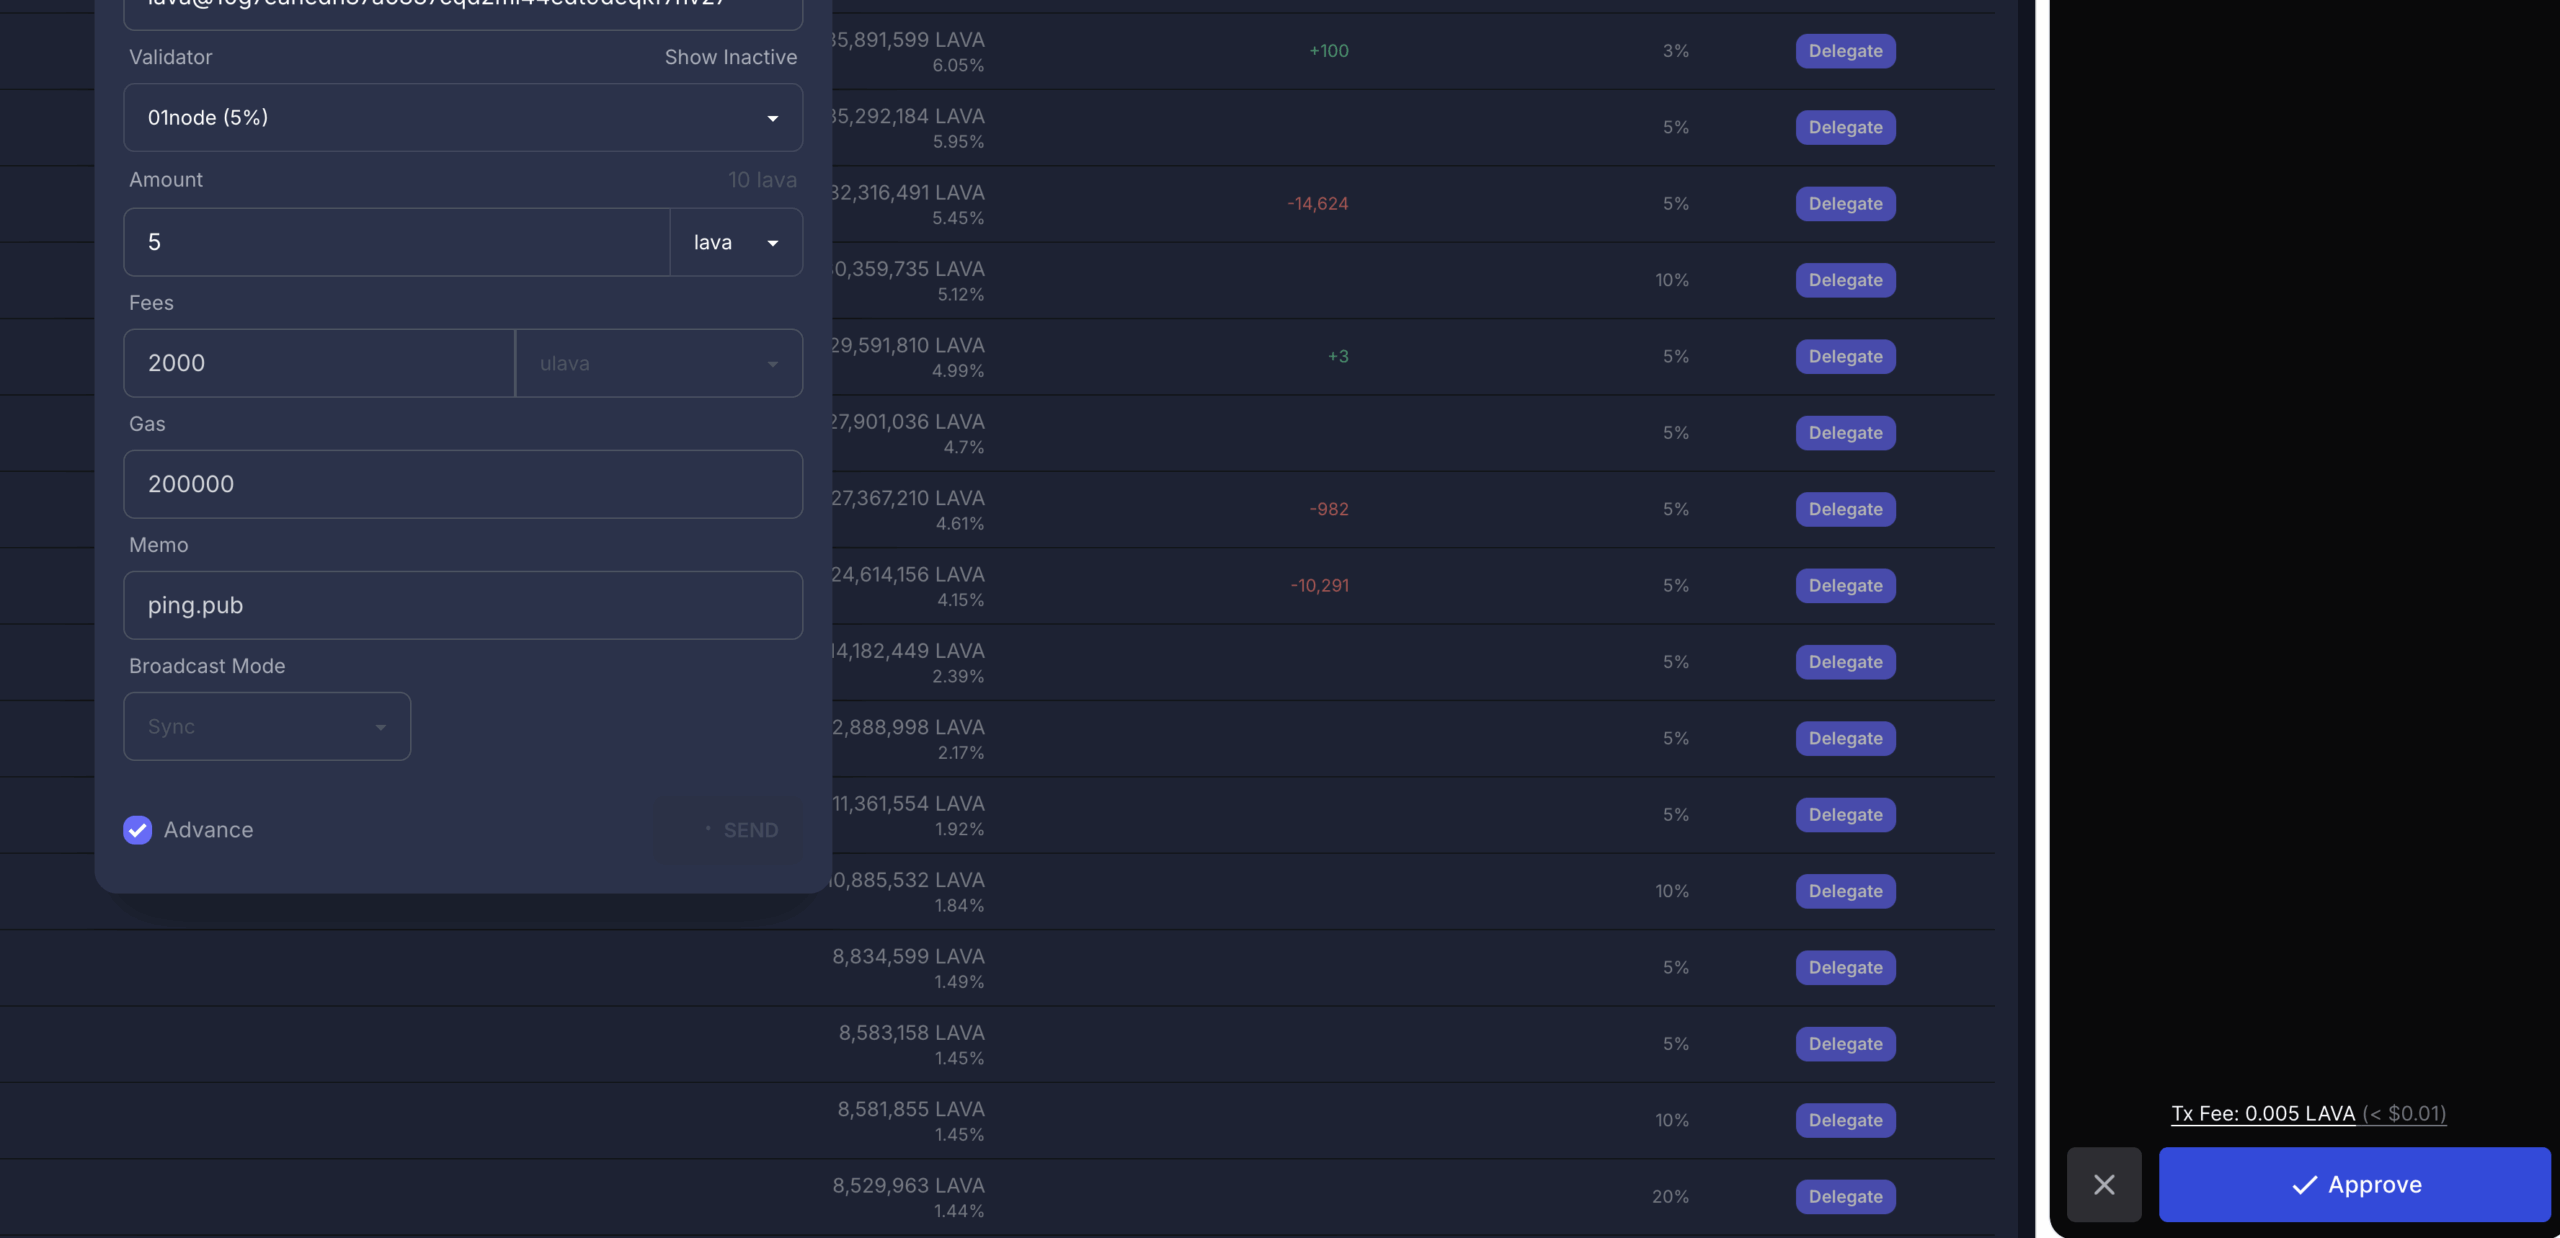
Task: Edit the Gas field with 200000
Action: (x=463, y=484)
